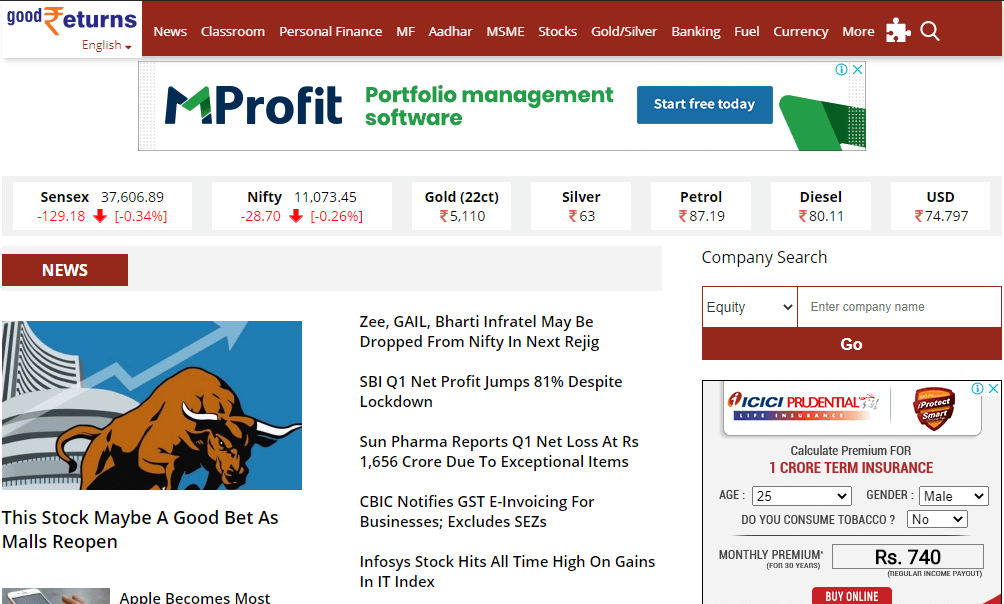The image size is (1004, 604).
Task: Close the MProfit banner ad
Action: [857, 69]
